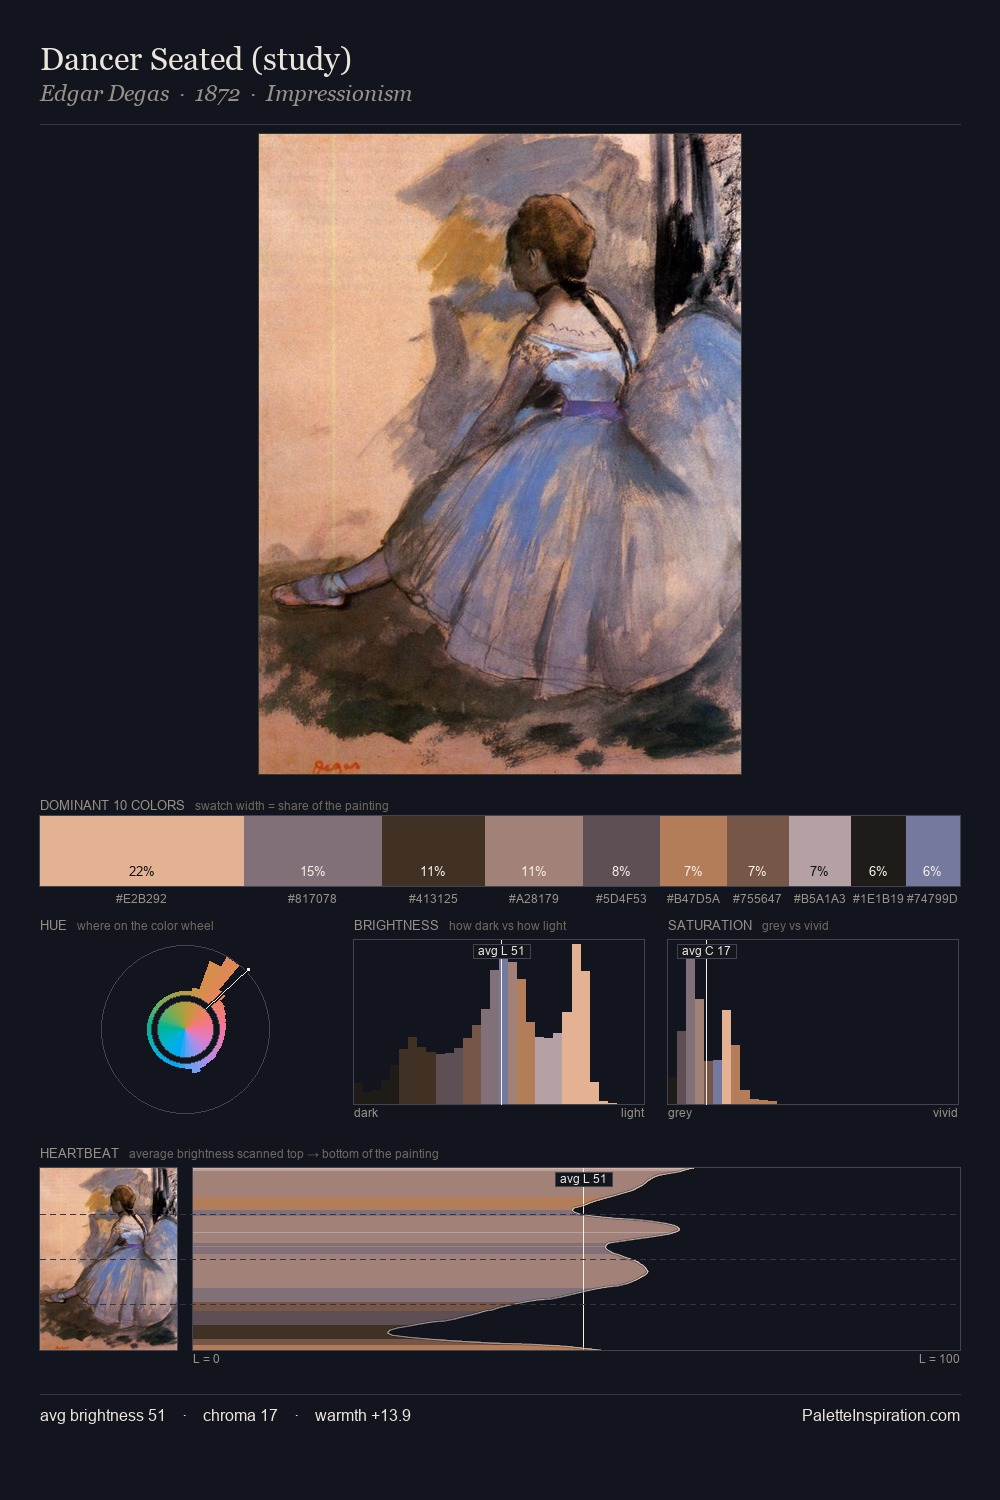
Task: Select the #B47D5A tan swatch
Action: [x=693, y=851]
